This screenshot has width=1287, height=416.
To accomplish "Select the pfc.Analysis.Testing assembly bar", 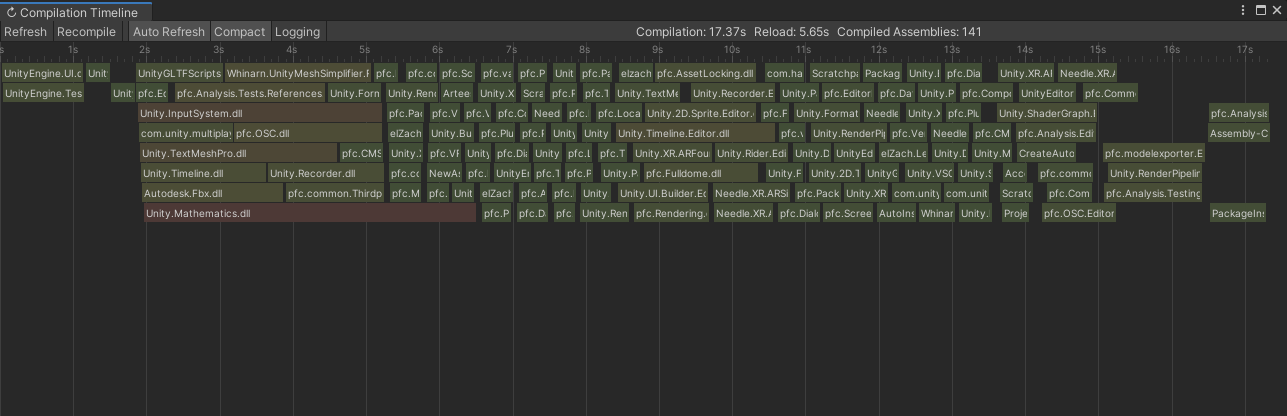I will point(1153,193).
